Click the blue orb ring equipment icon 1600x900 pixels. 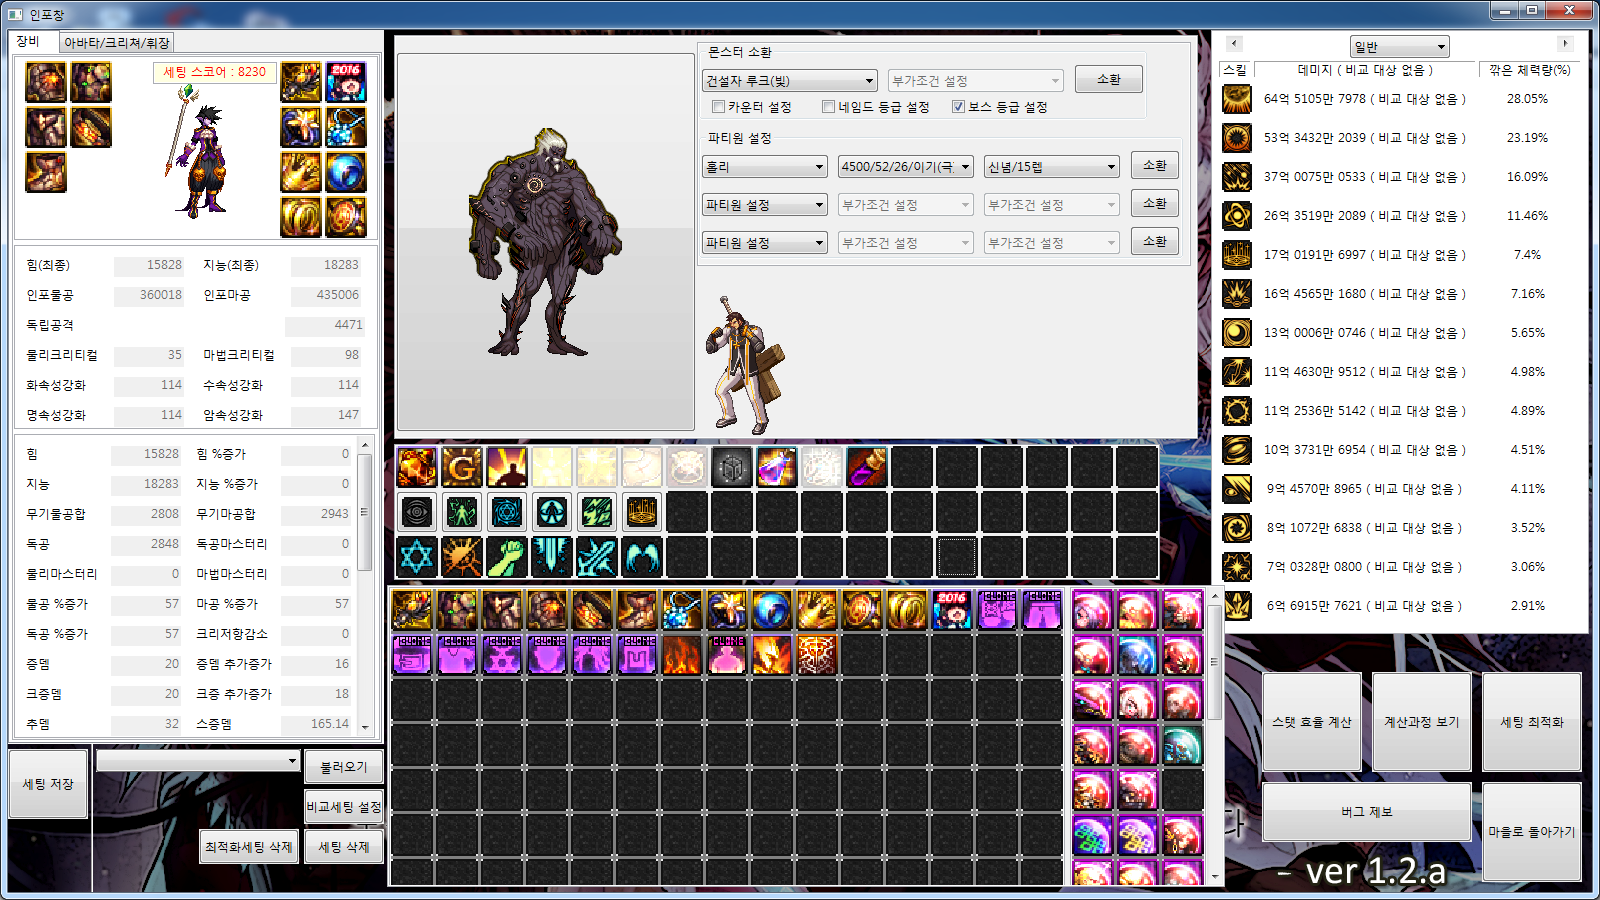pos(346,173)
